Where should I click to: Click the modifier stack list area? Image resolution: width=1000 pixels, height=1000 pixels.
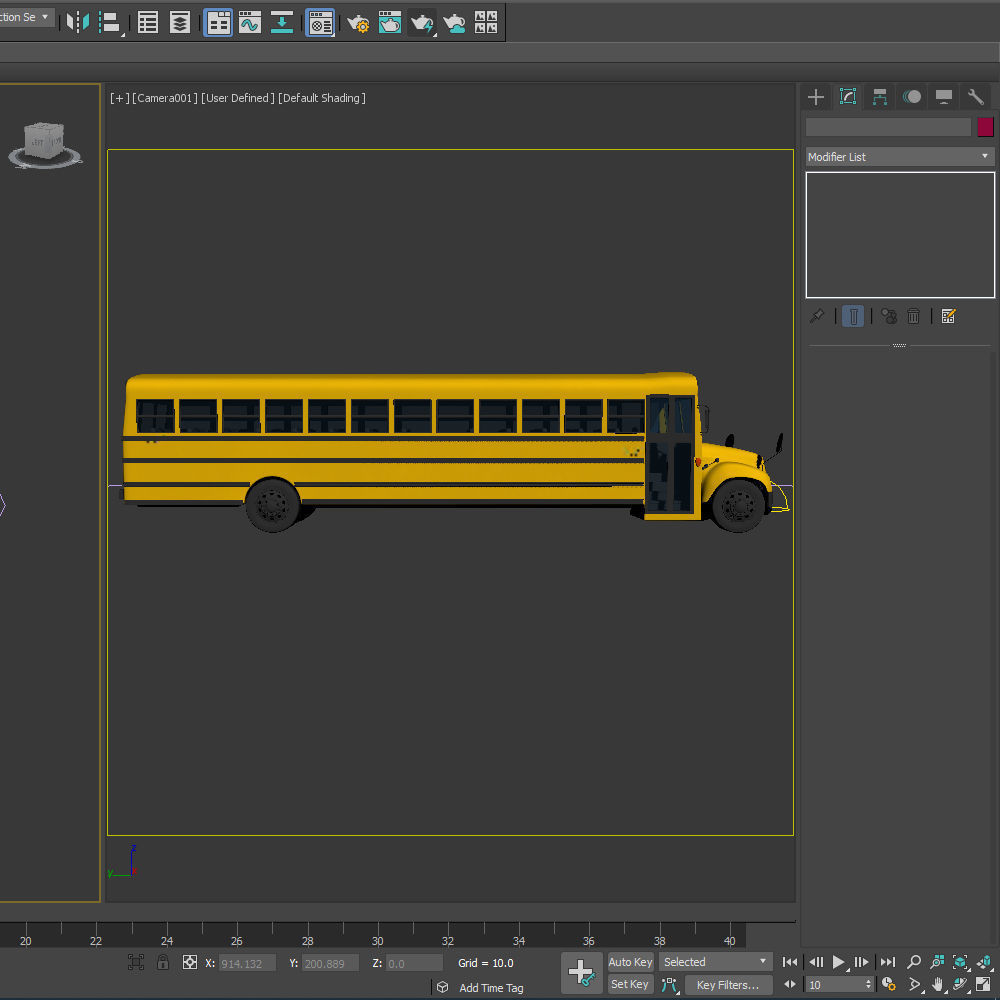[900, 235]
